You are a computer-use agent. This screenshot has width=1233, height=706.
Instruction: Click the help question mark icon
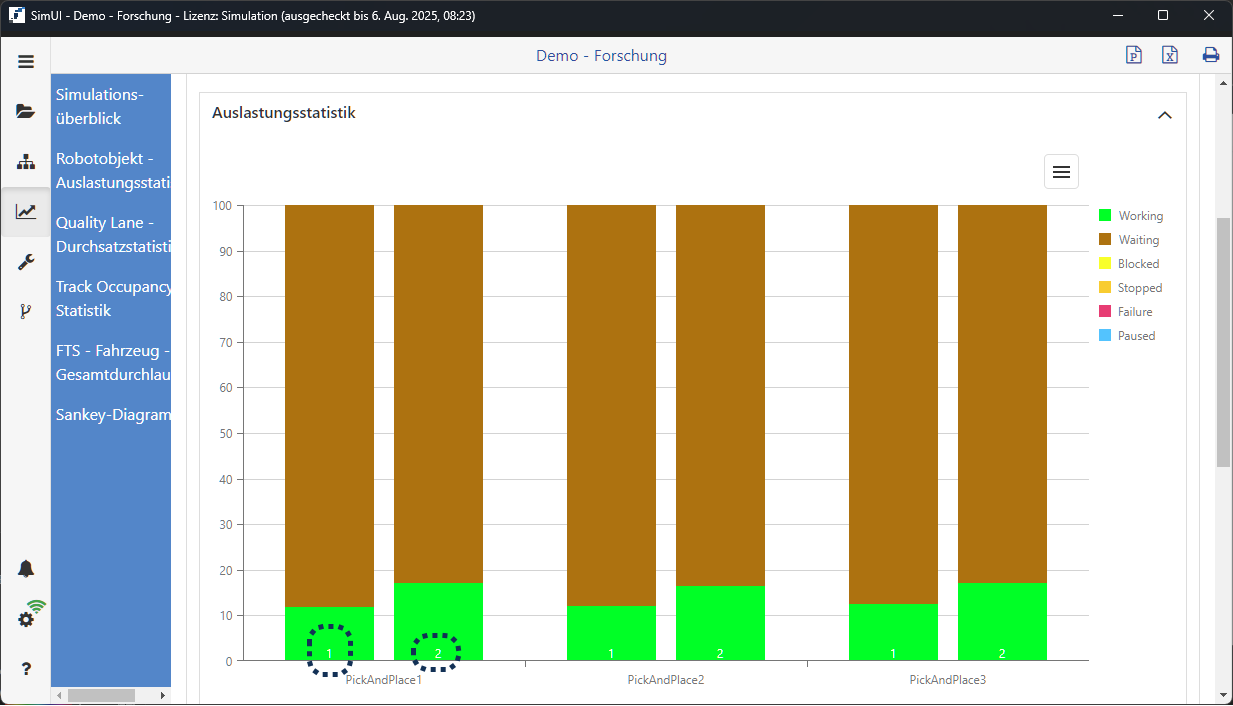26,669
